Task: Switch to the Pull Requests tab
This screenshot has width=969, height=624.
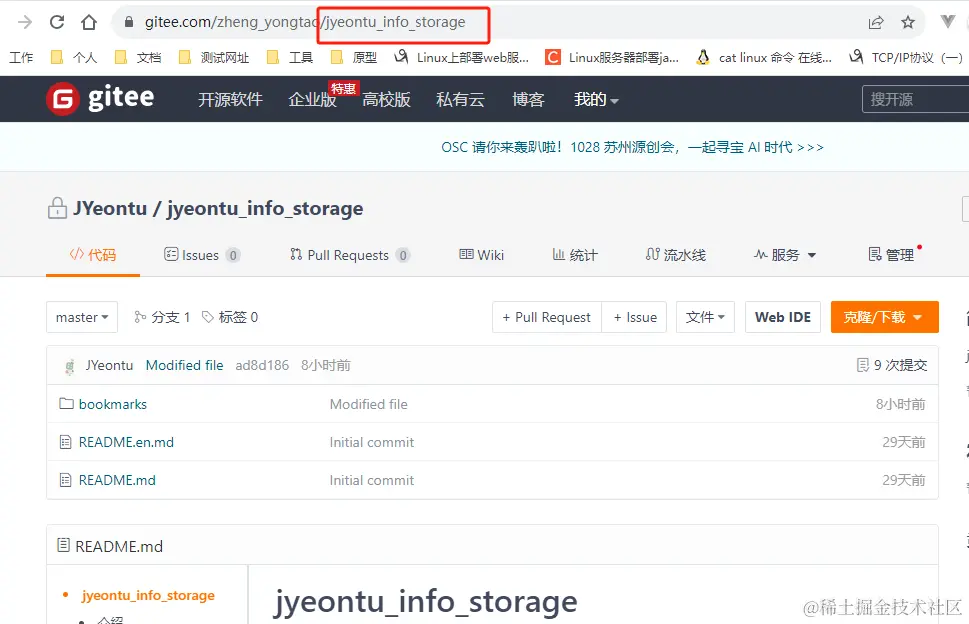Action: (350, 255)
